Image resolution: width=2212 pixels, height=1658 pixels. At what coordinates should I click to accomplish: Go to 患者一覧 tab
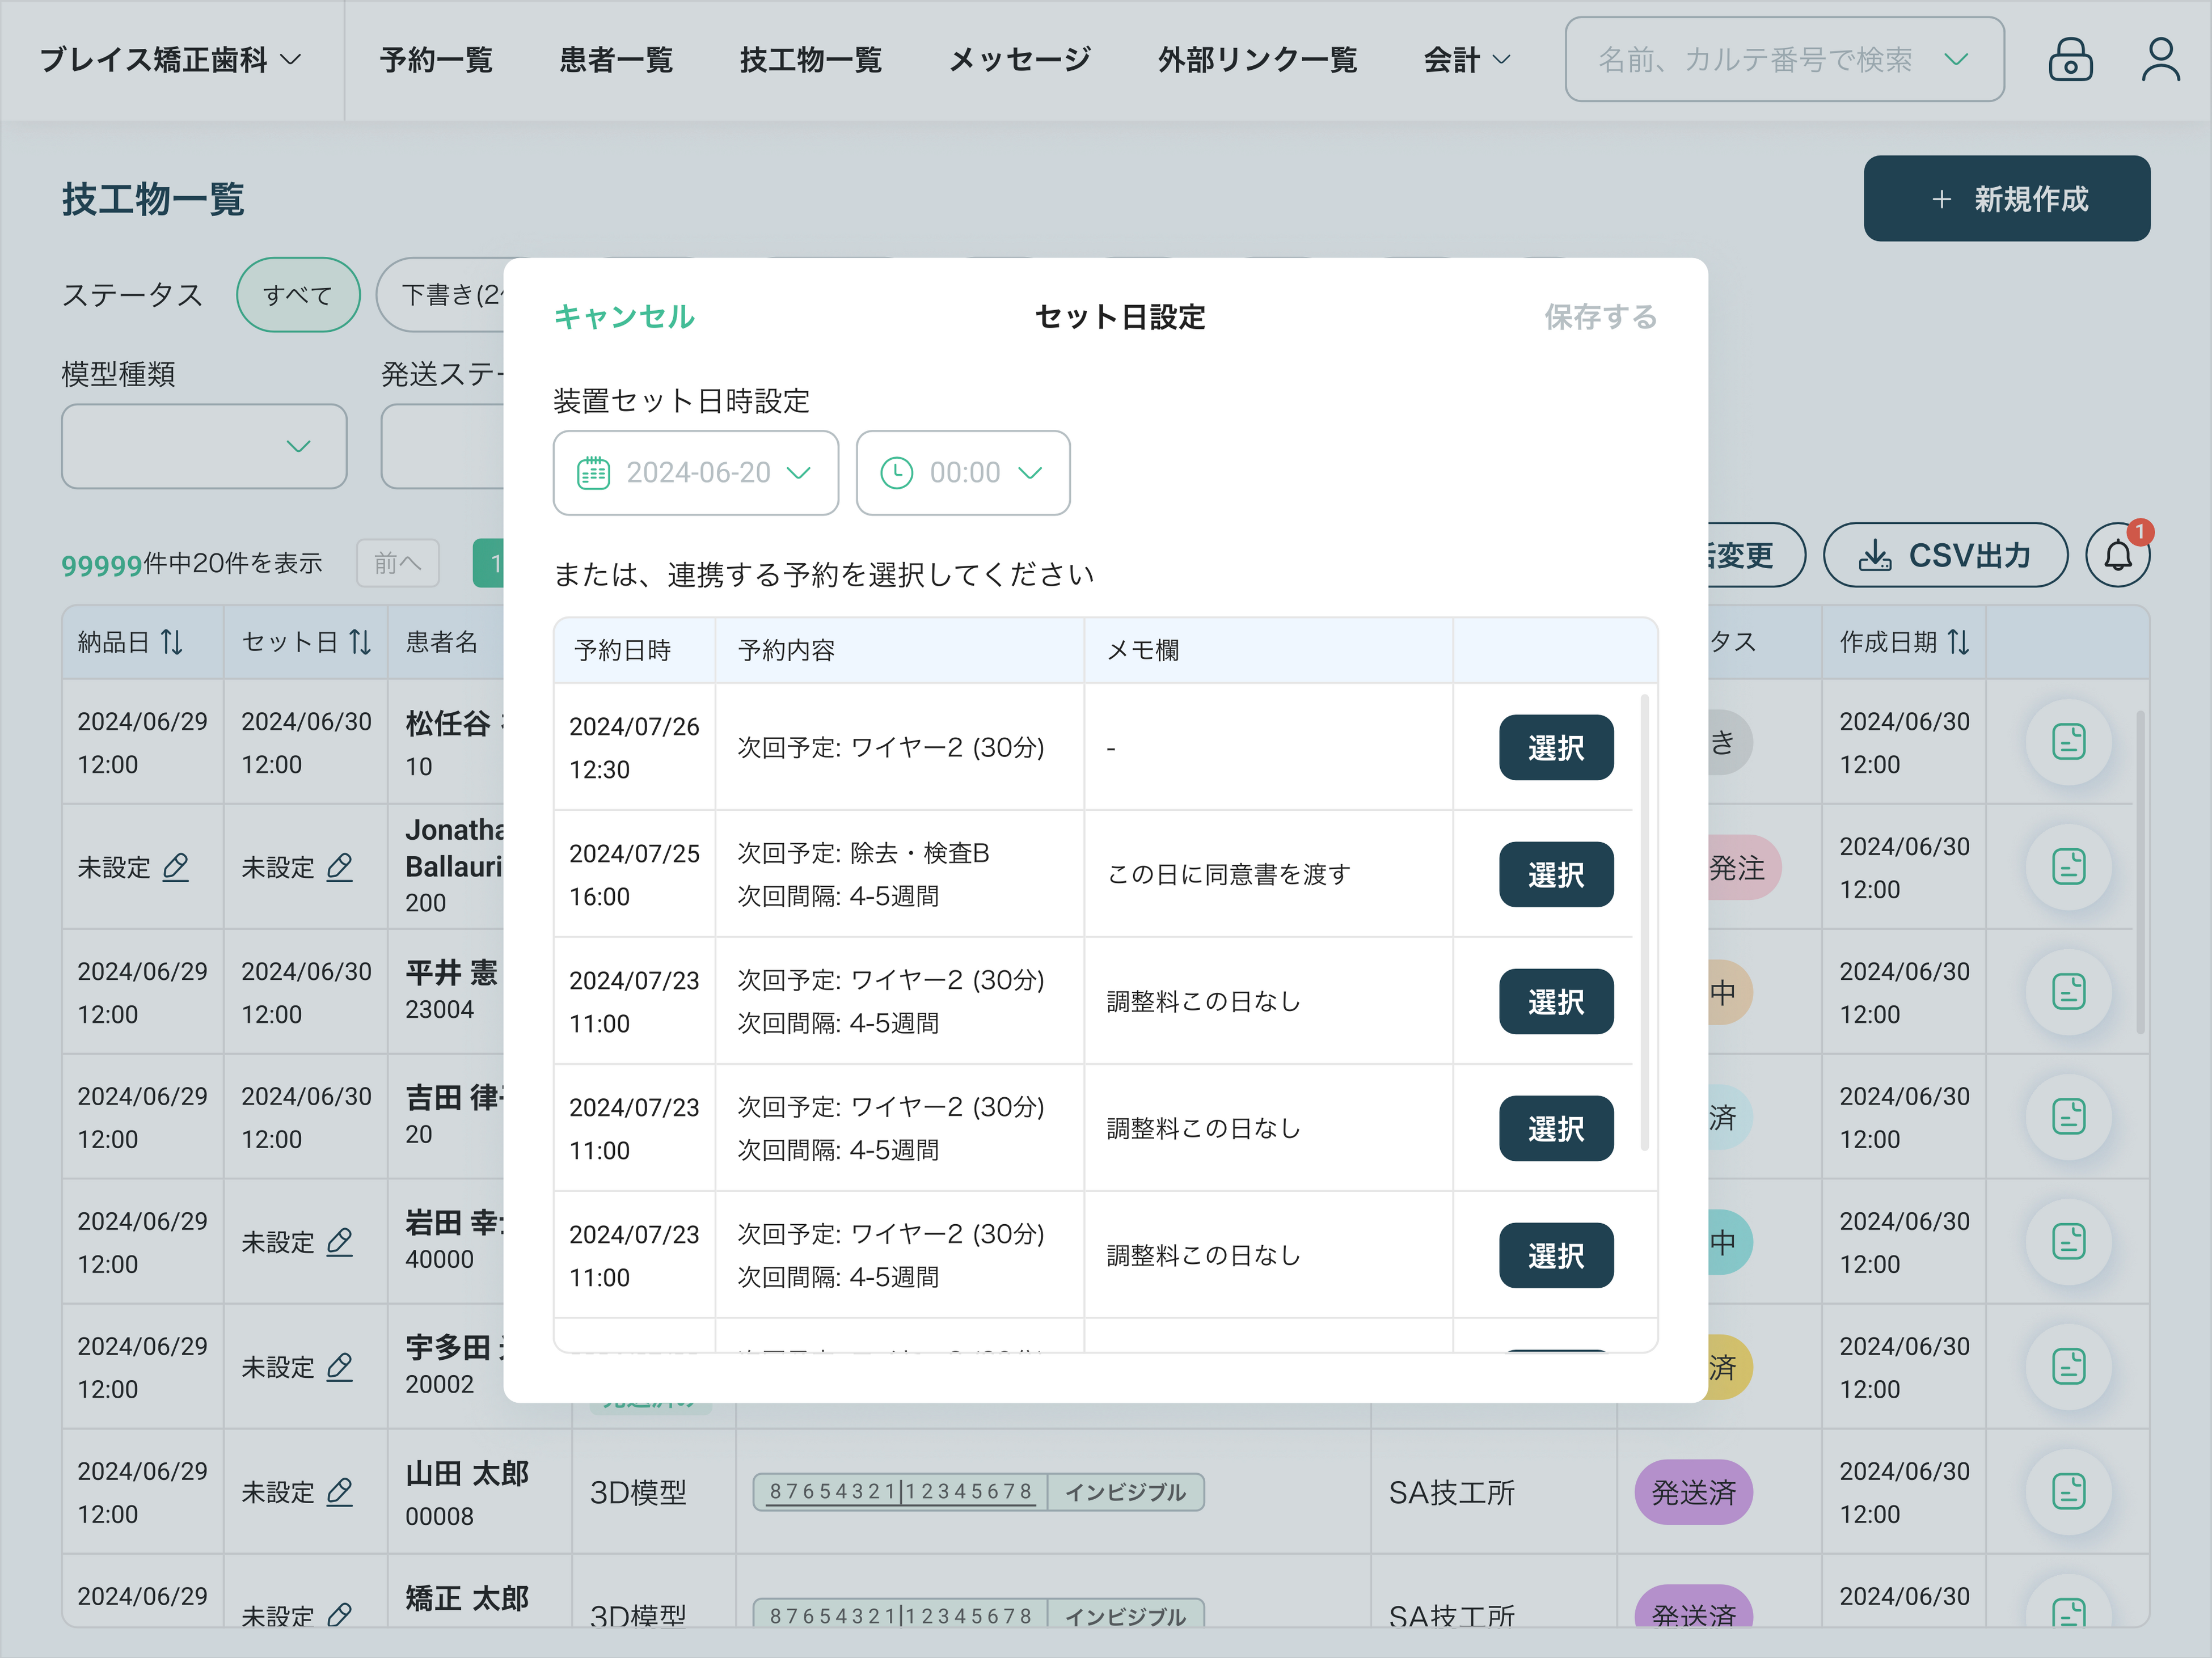click(x=616, y=60)
